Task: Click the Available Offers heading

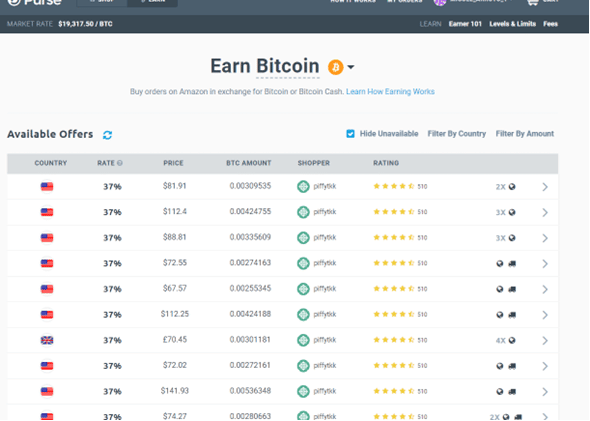Action: click(x=50, y=134)
